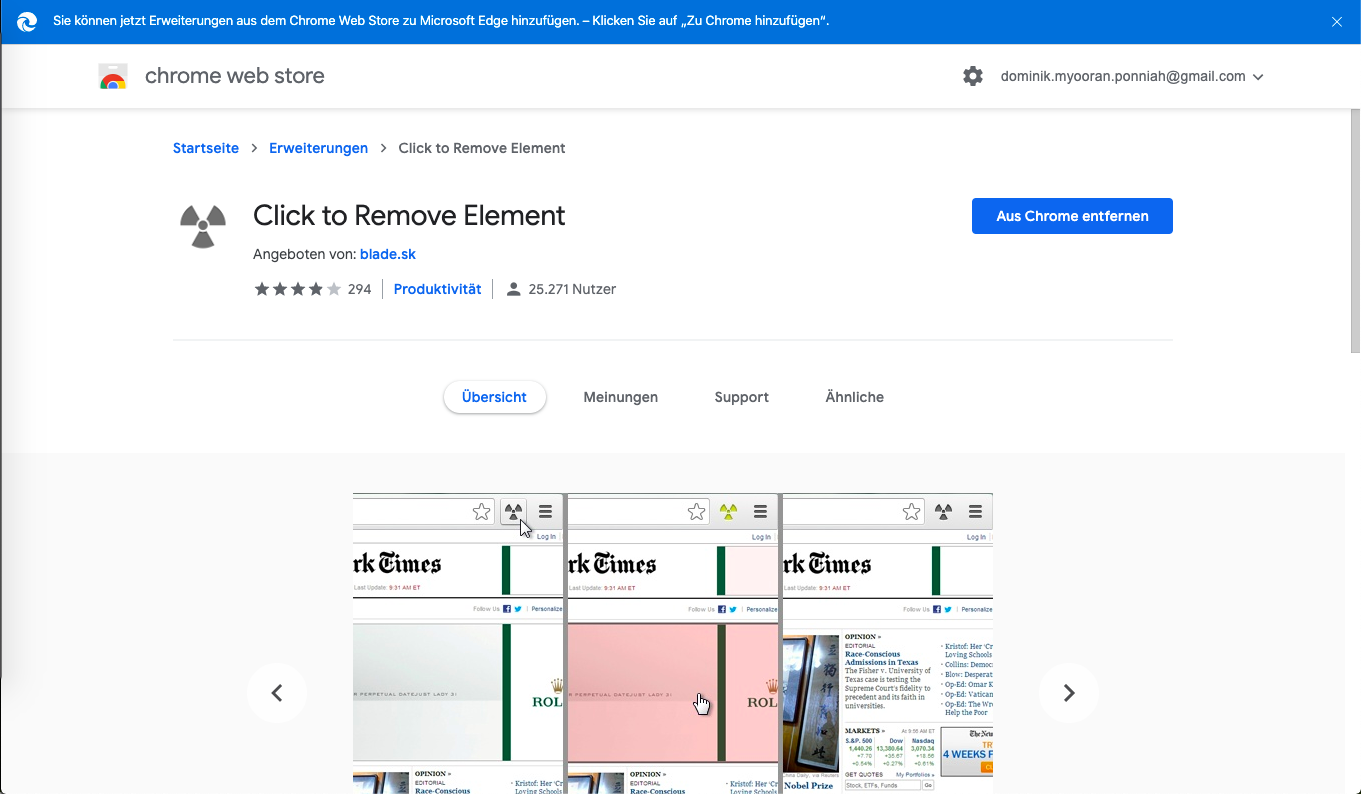
Task: Expand the account email dropdown
Action: (x=1258, y=77)
